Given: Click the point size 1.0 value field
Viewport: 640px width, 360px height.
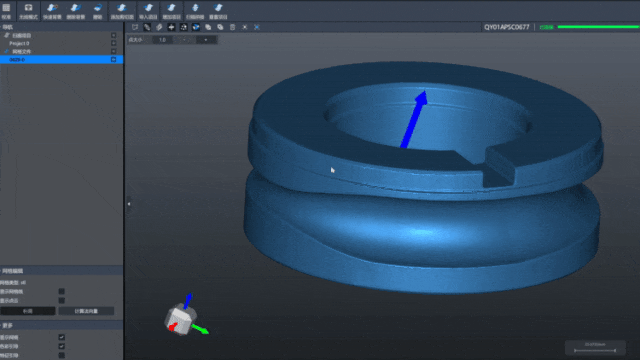Looking at the screenshot, I should click(162, 40).
